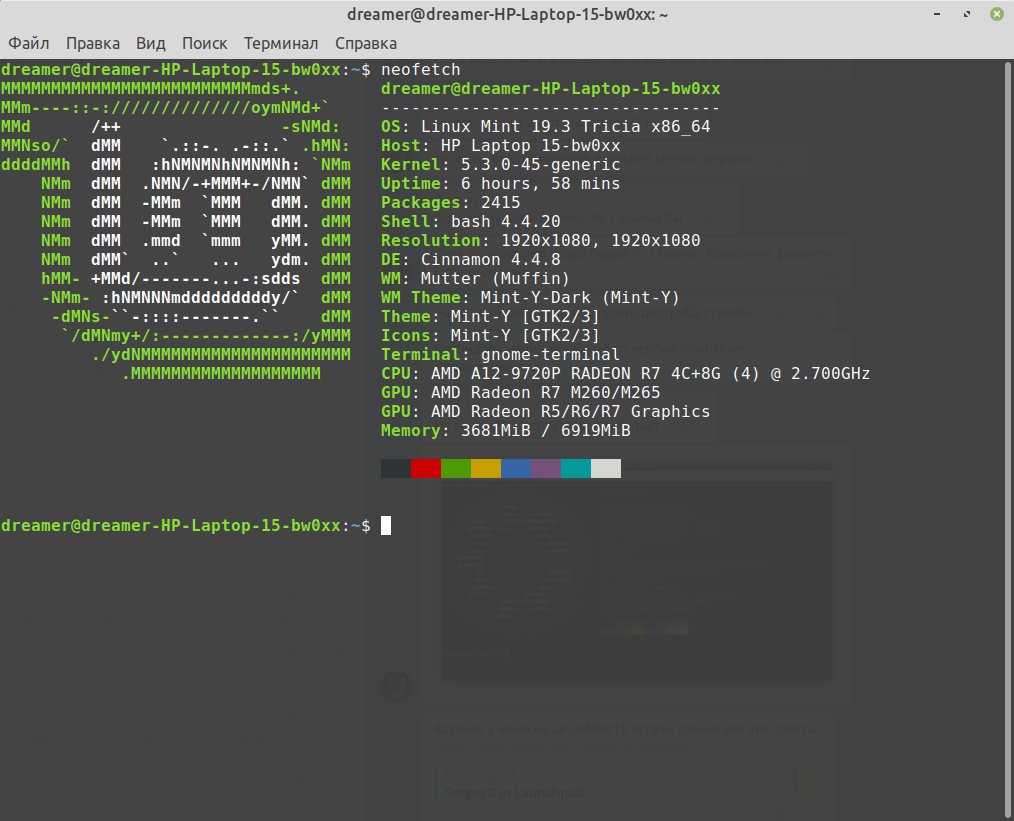
Task: Minimize the terminal window
Action: click(937, 14)
